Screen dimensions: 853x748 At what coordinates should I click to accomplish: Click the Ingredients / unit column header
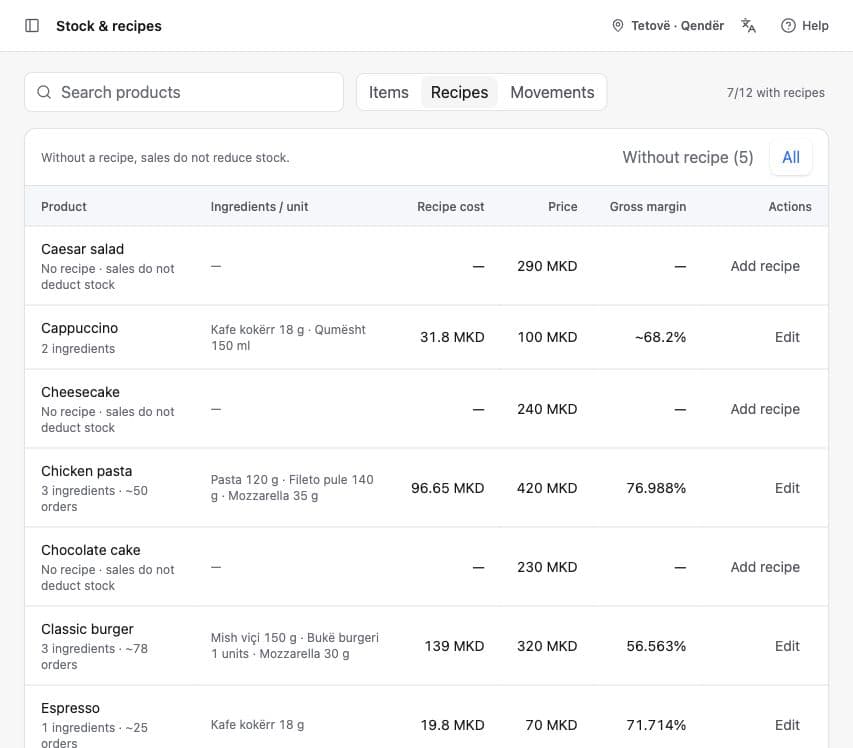coord(259,207)
